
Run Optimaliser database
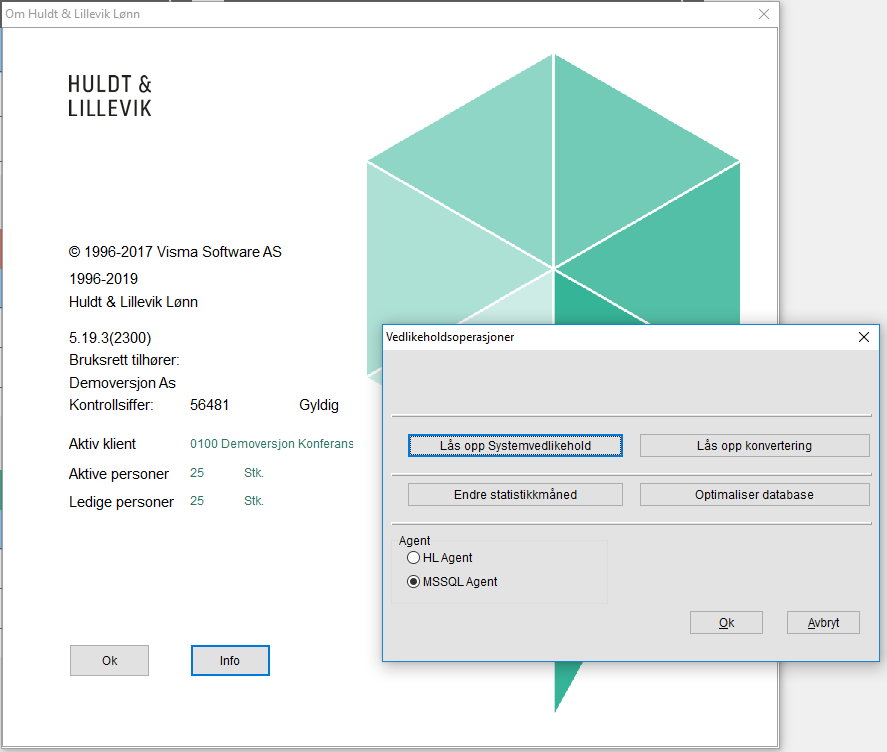tap(754, 495)
